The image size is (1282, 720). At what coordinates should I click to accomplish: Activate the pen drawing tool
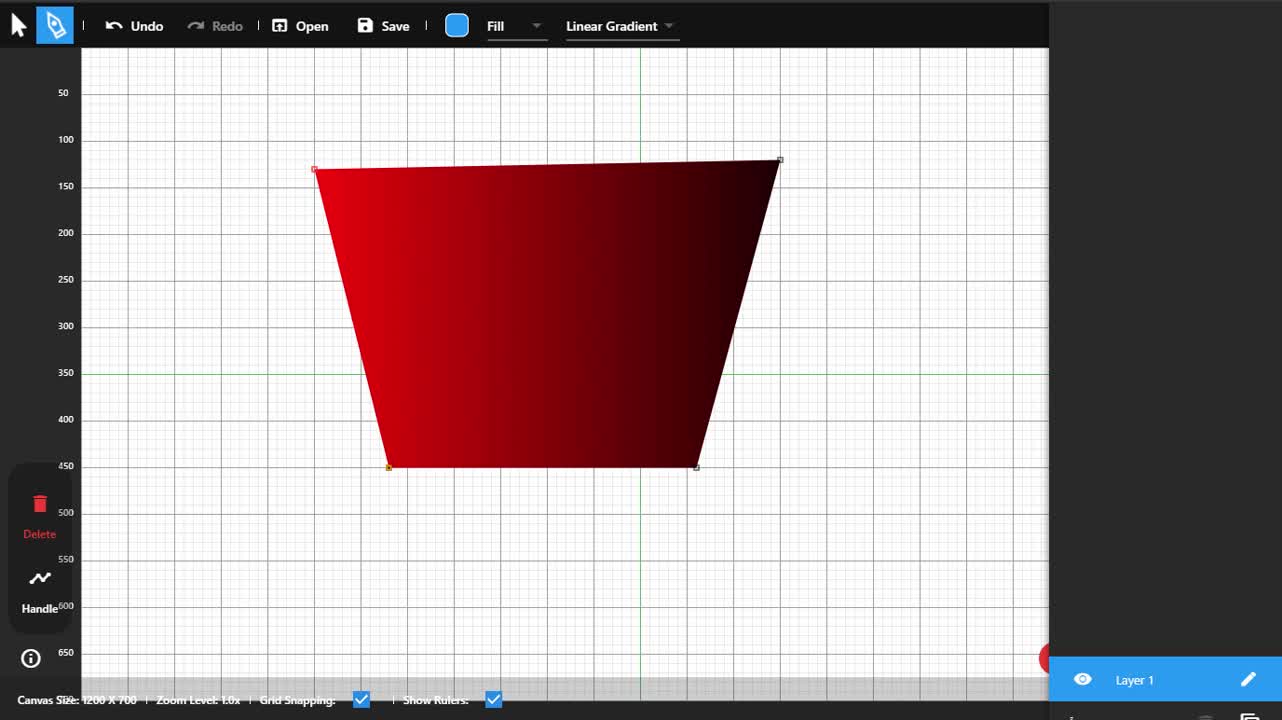[x=55, y=26]
